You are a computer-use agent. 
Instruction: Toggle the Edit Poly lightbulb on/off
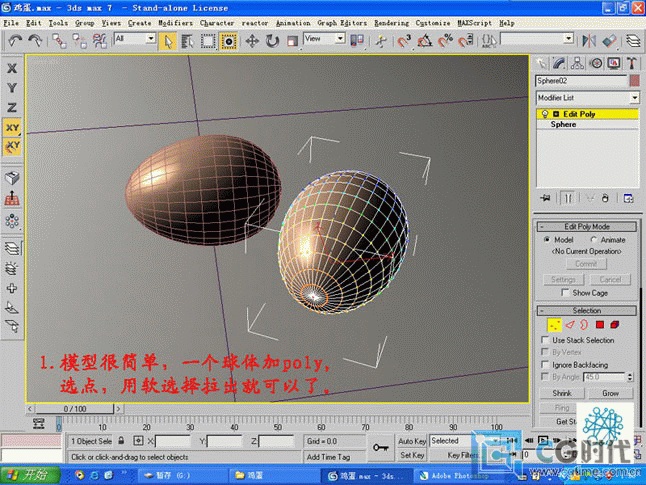(x=545, y=114)
